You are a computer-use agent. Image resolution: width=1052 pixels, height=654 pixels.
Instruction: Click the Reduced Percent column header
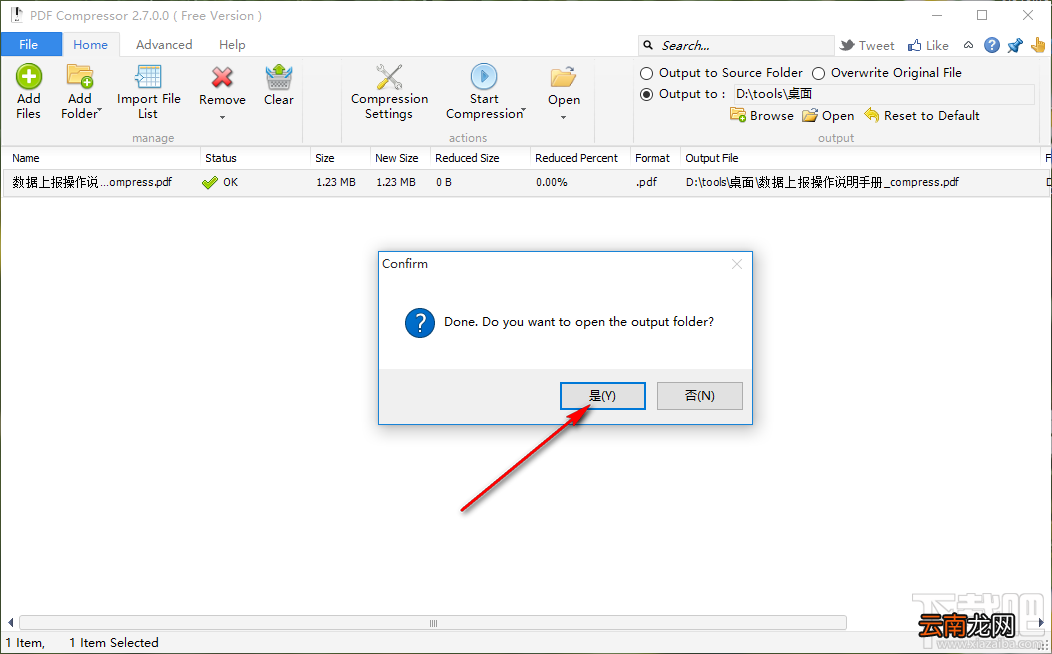point(580,158)
